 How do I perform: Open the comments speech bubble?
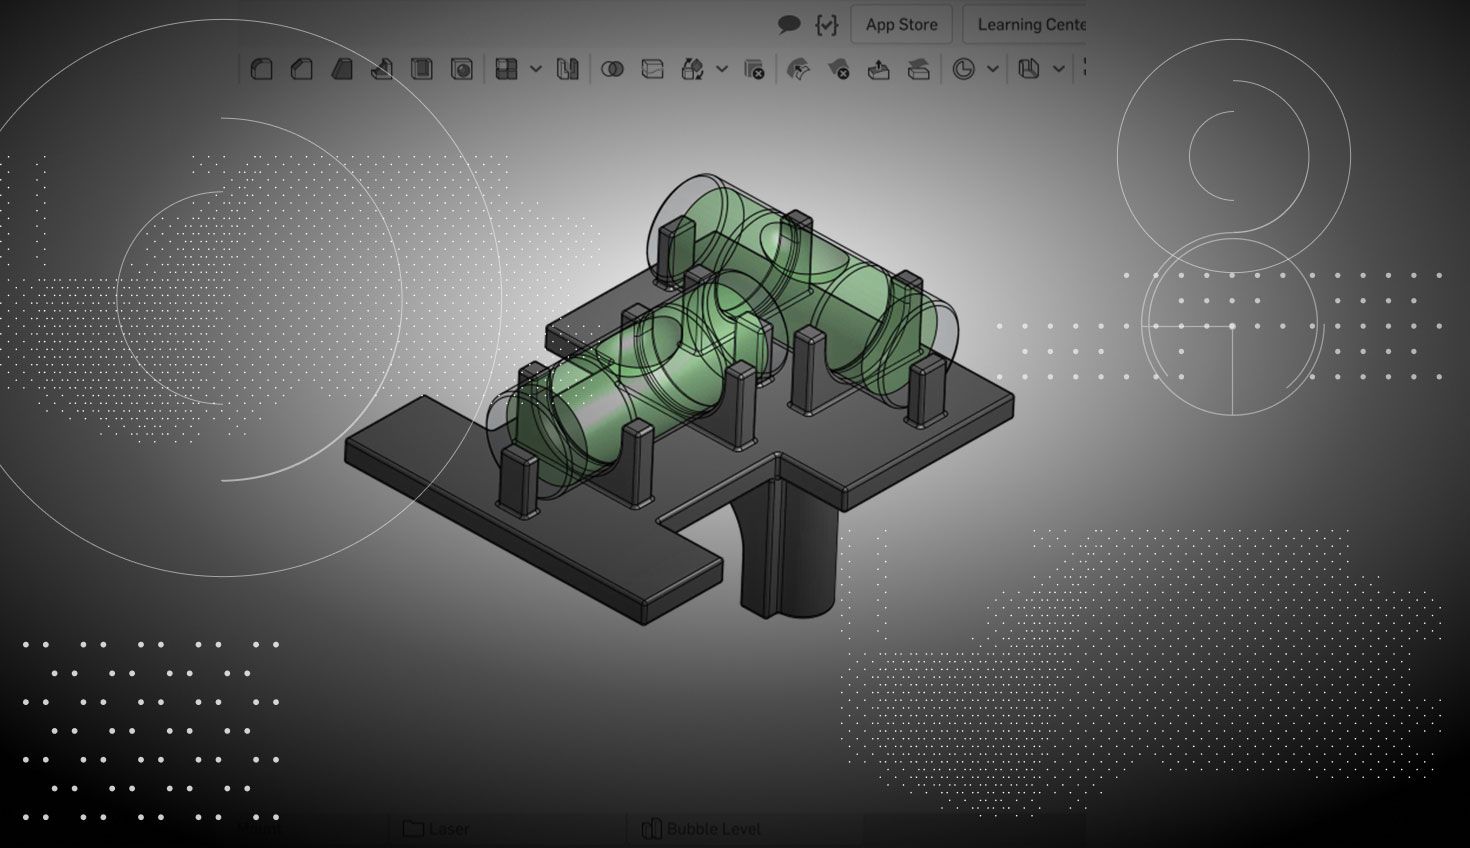pyautogui.click(x=789, y=24)
